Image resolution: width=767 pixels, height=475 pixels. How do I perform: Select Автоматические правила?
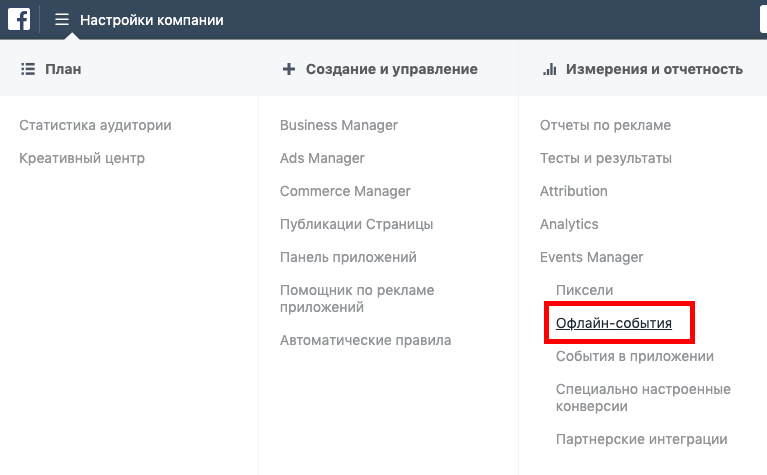pos(365,340)
